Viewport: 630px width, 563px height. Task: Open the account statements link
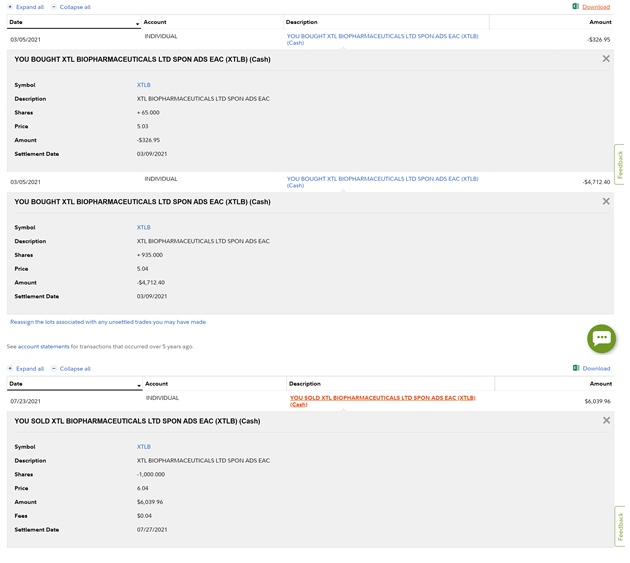(x=44, y=347)
